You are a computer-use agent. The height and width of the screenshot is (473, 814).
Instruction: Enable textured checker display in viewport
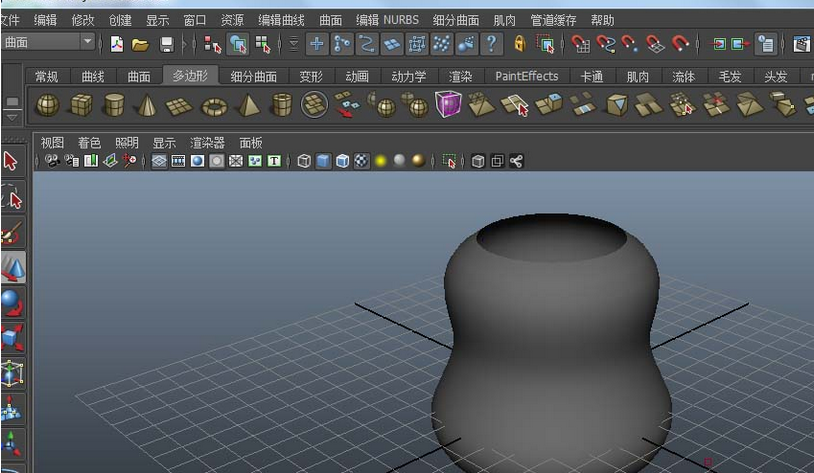(x=362, y=161)
